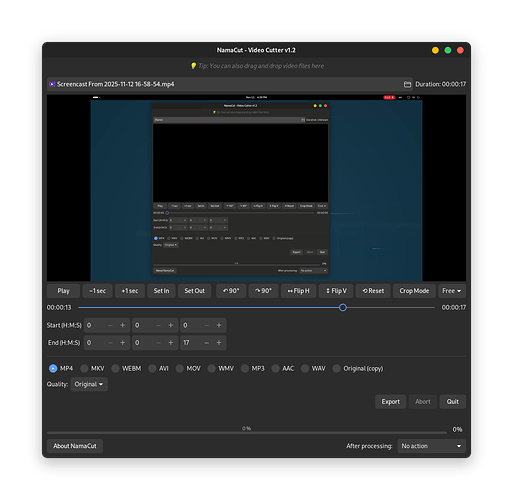Click the current time 00:00:13 label
512x500 pixels.
tap(59, 307)
